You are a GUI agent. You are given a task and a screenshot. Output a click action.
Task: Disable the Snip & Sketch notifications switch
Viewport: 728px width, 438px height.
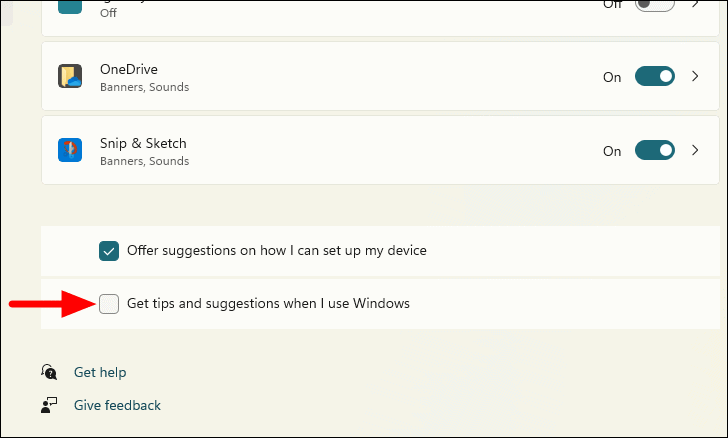pos(654,151)
